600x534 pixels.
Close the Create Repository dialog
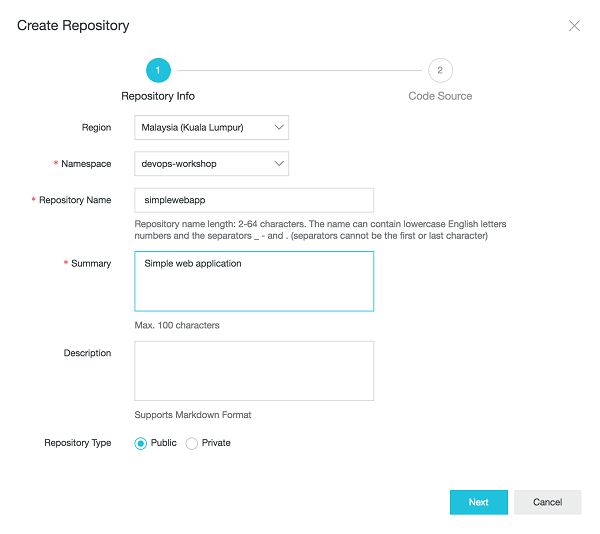pyautogui.click(x=574, y=26)
